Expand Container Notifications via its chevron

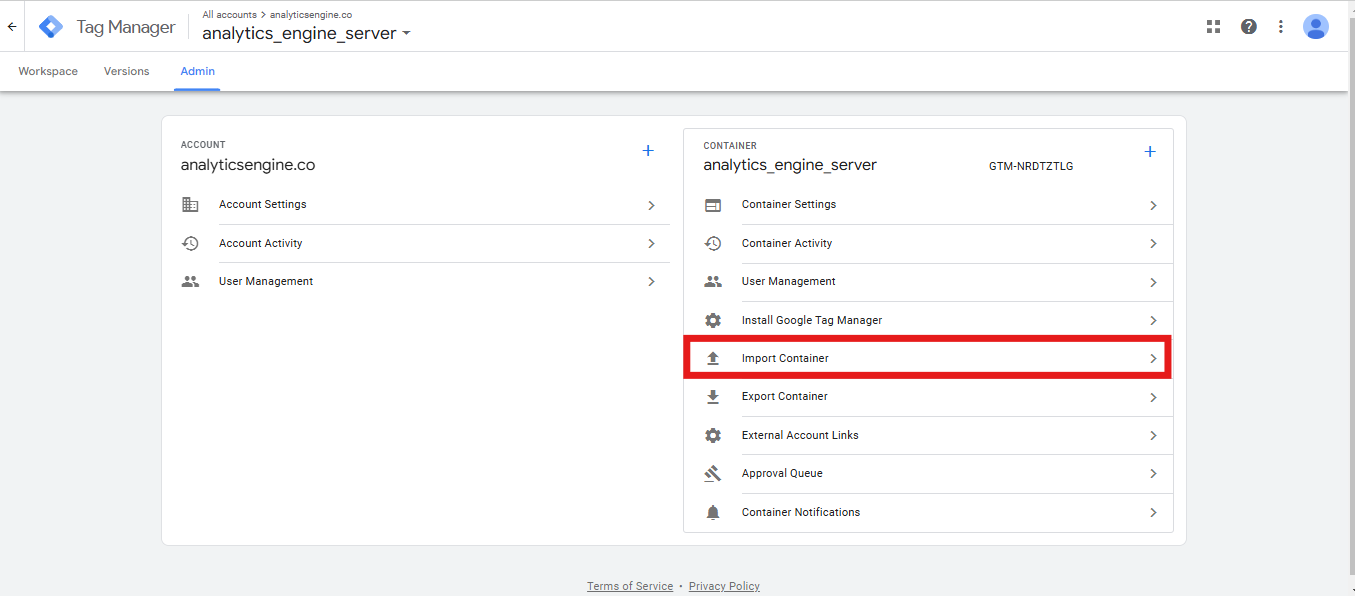(1153, 513)
